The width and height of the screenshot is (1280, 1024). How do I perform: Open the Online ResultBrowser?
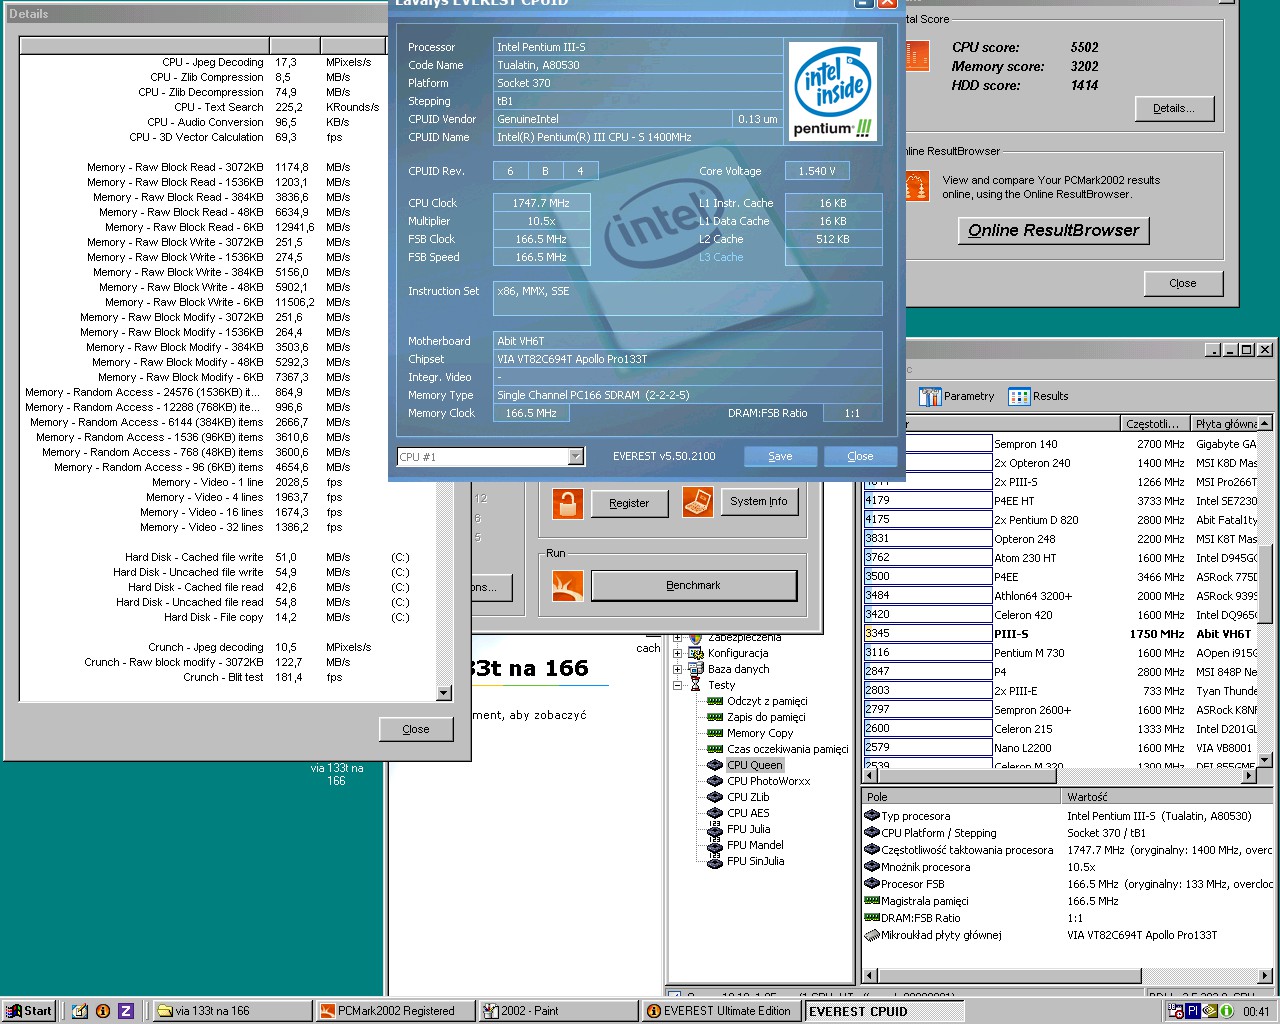click(1053, 230)
